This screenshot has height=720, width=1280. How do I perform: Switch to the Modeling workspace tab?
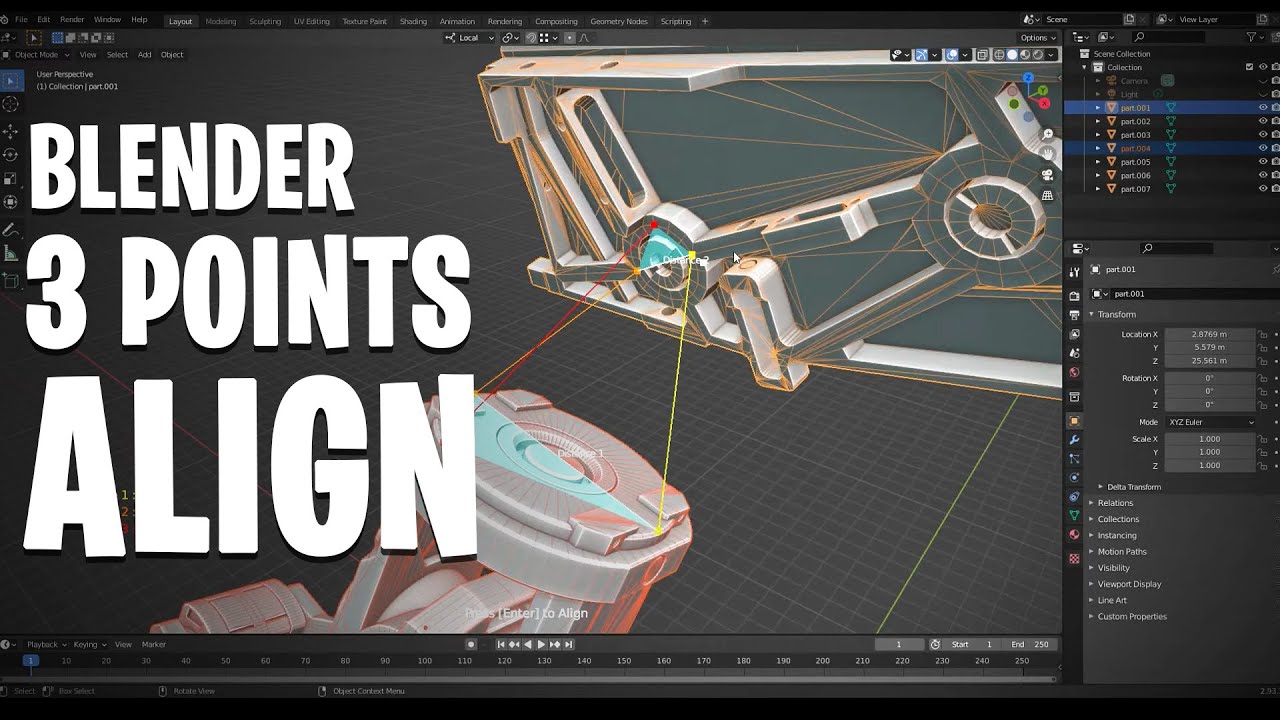(220, 21)
